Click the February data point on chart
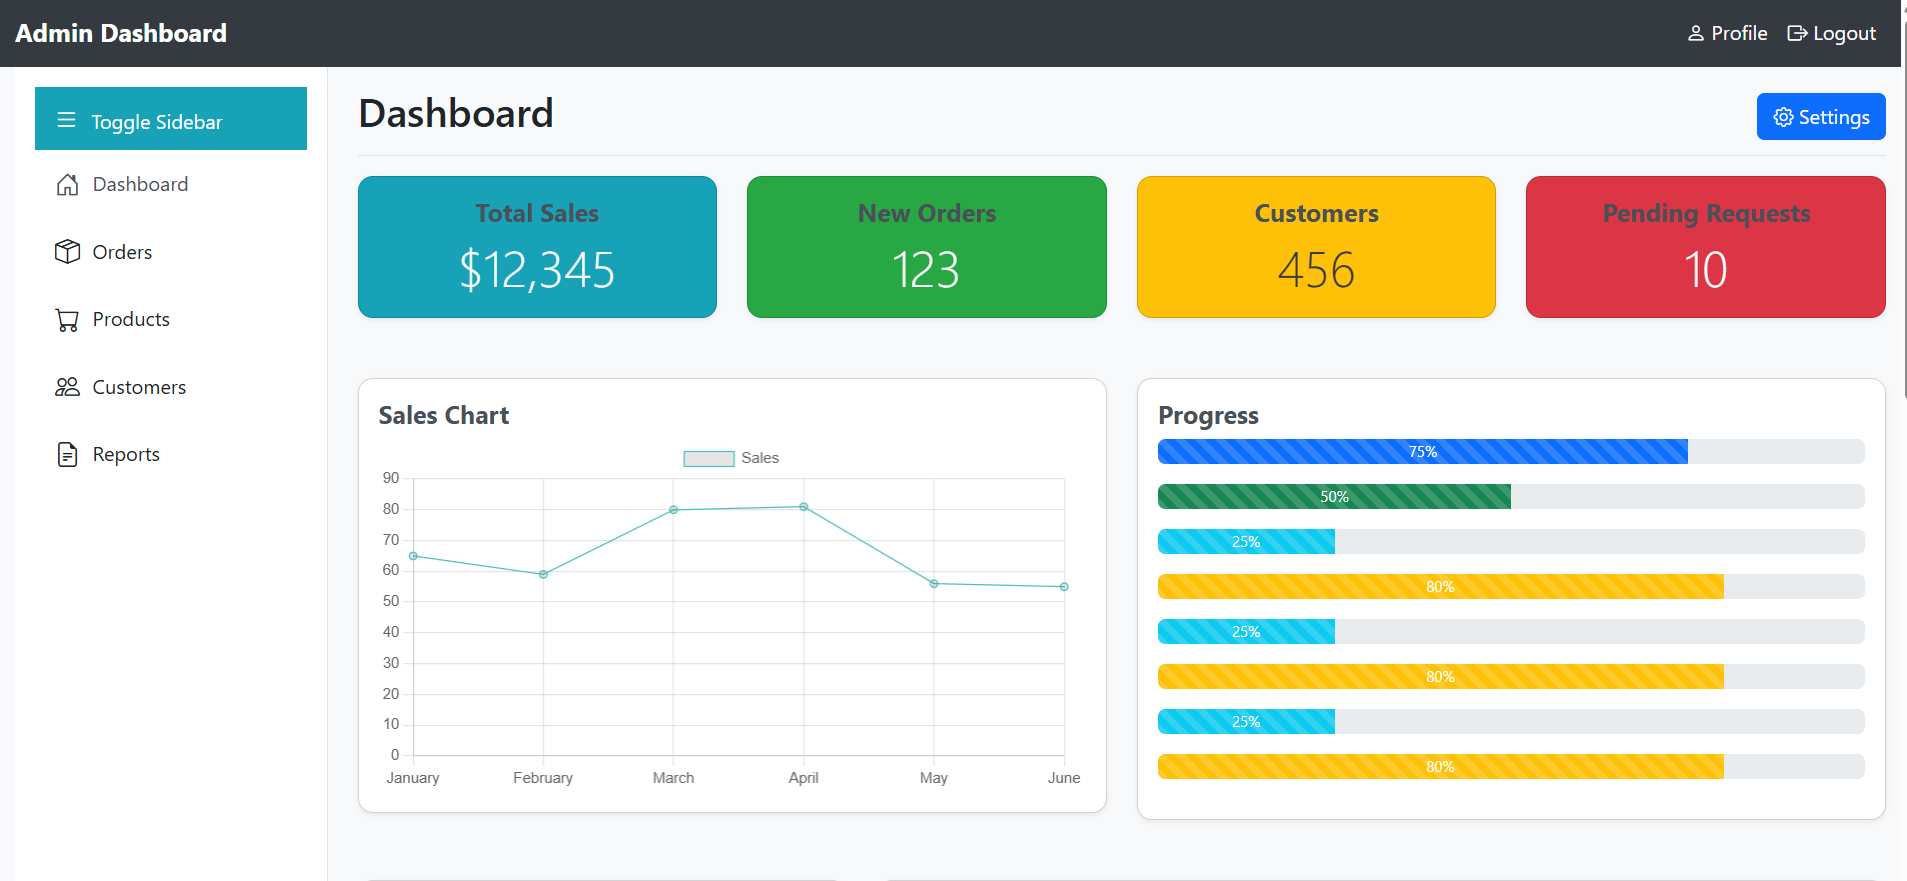1907x881 pixels. point(543,574)
